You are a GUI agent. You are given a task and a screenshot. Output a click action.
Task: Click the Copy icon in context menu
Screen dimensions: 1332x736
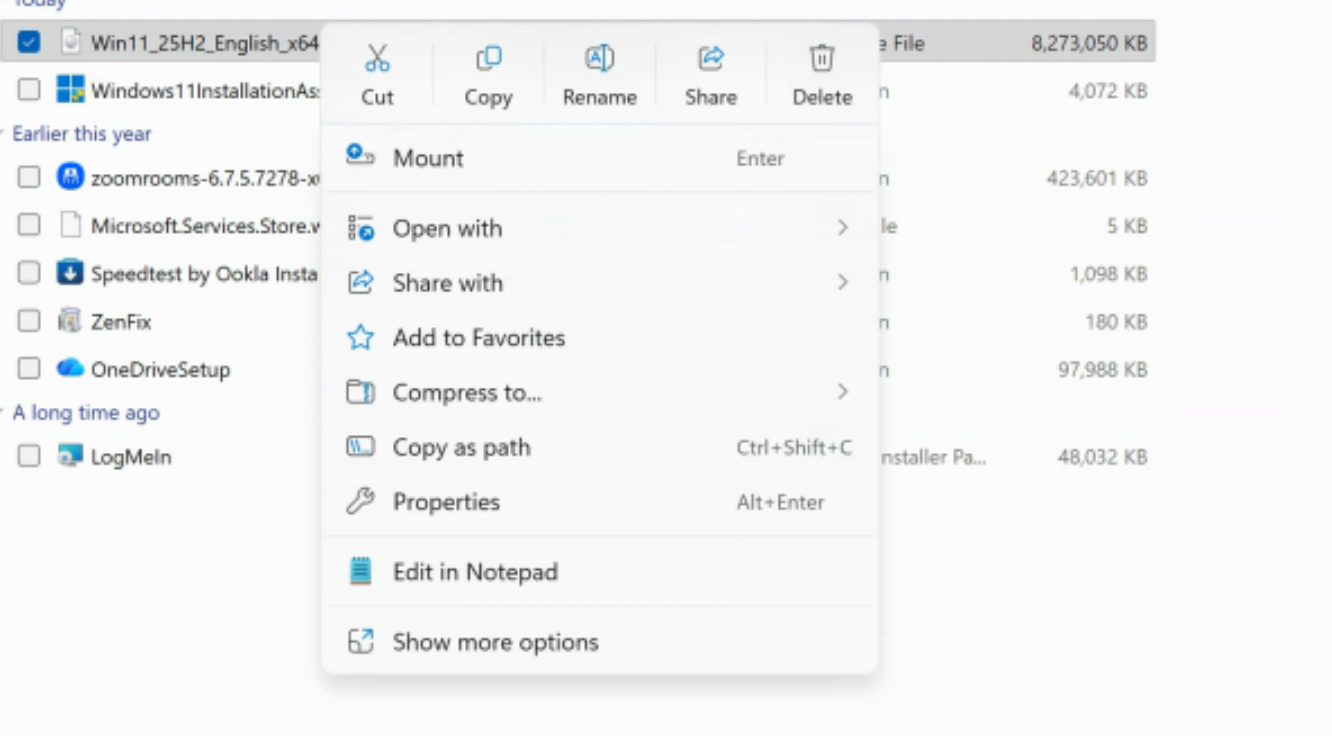coord(488,58)
